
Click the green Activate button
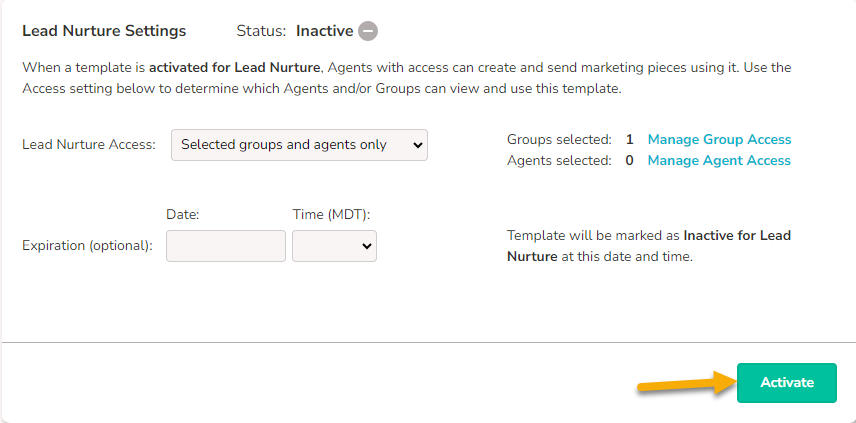point(787,383)
